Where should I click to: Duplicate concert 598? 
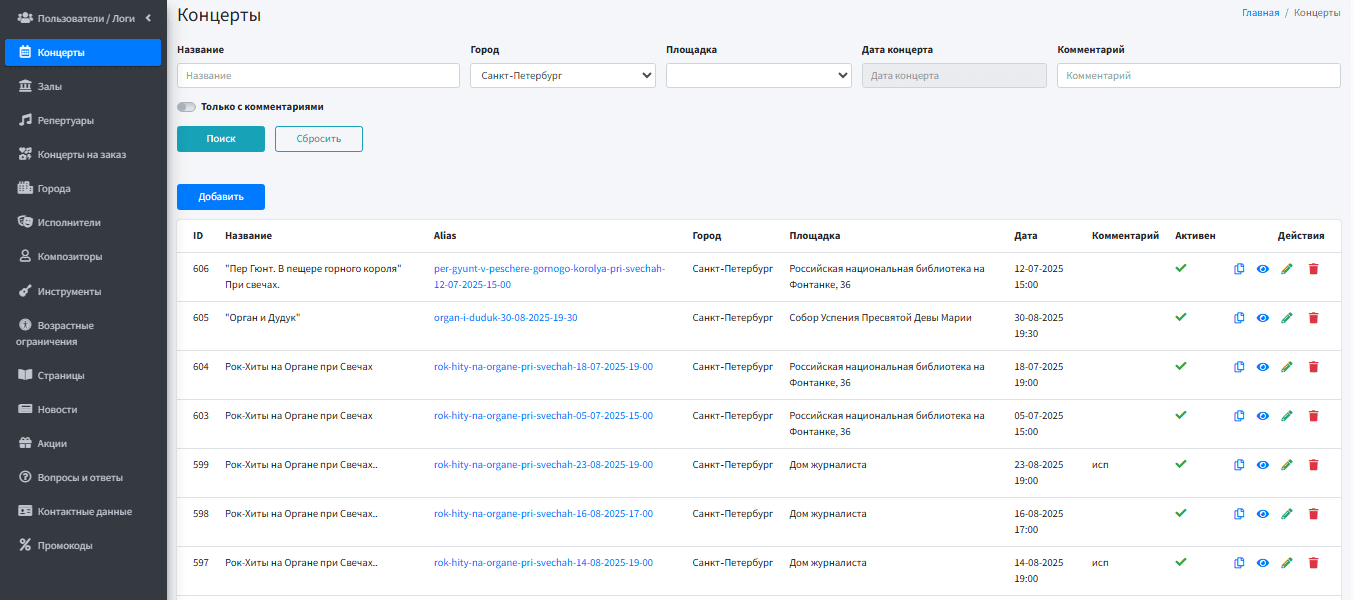(x=1239, y=514)
